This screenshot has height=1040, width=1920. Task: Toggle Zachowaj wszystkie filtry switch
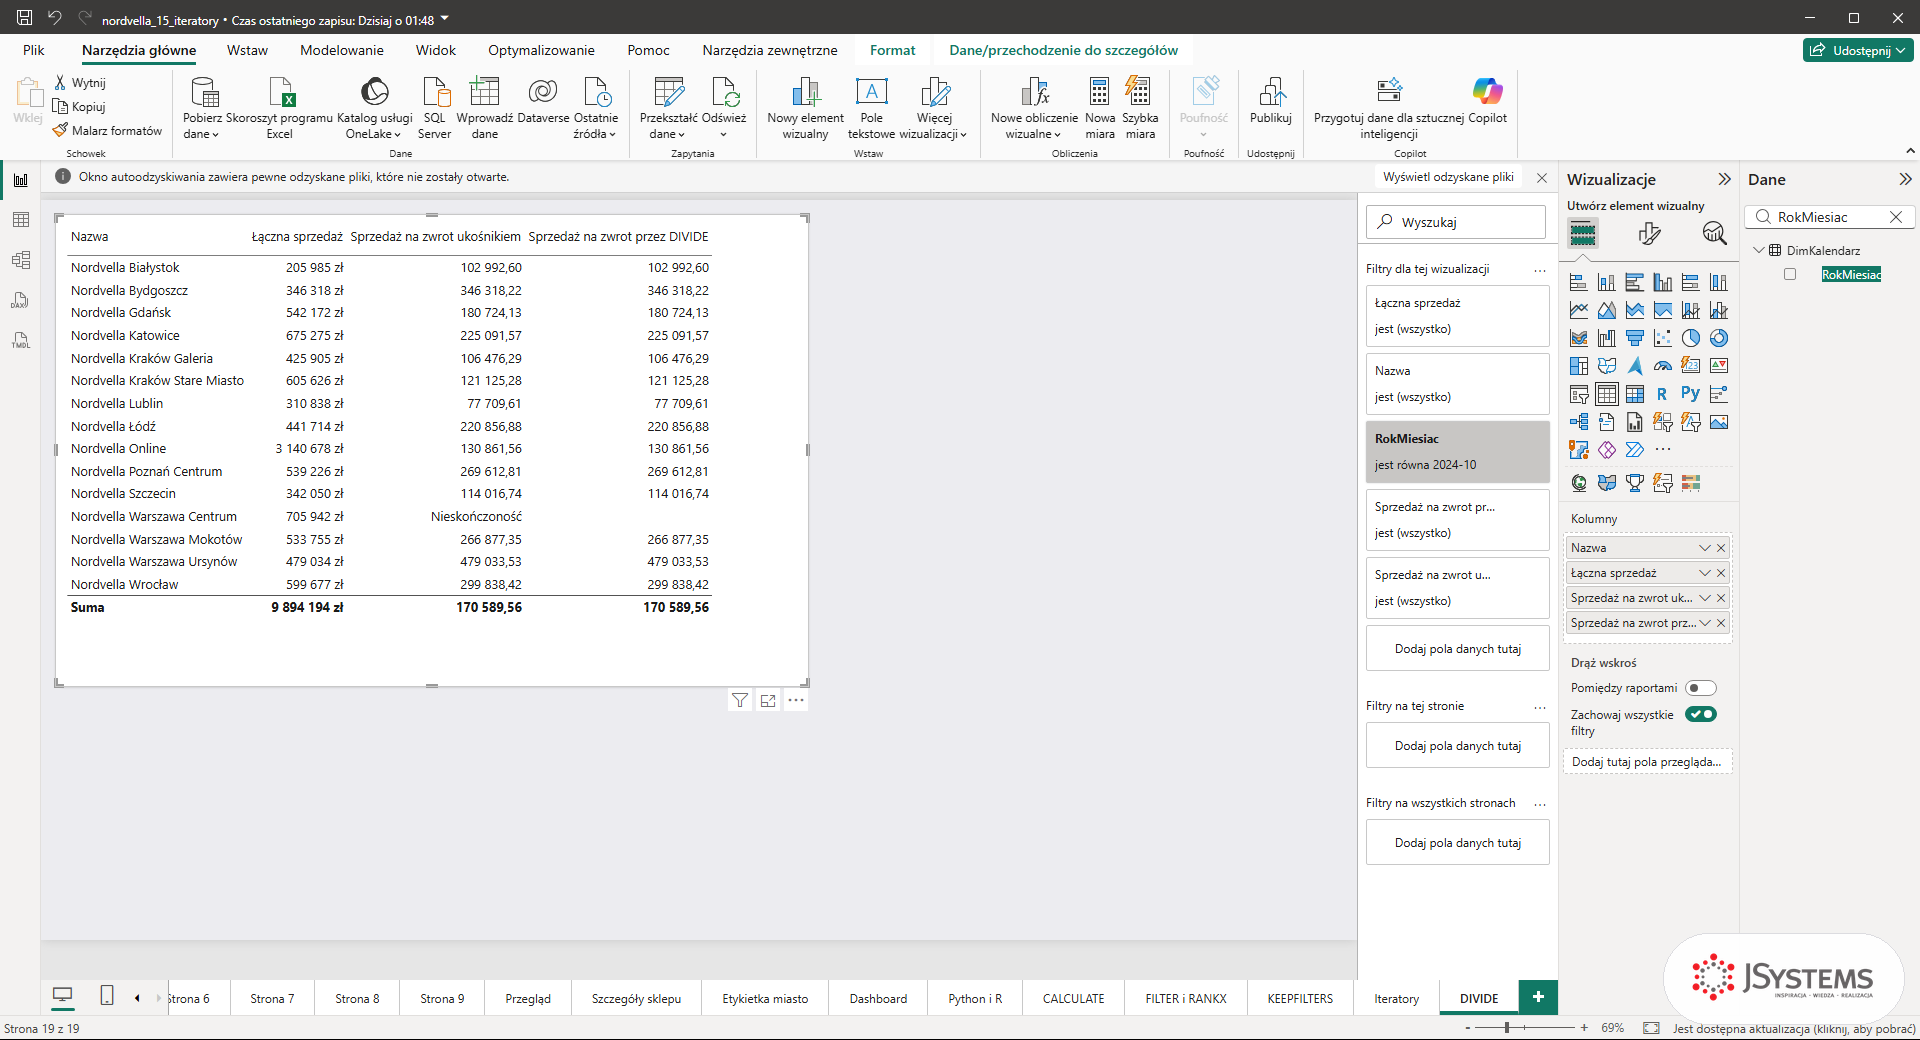pos(1700,714)
